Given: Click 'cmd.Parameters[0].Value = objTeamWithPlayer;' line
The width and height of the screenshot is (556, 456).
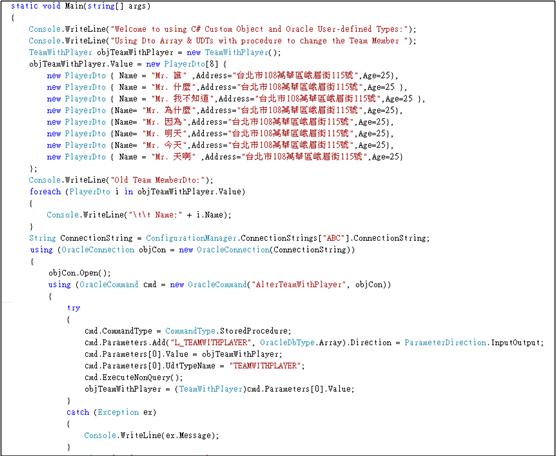Looking at the screenshot, I should click(183, 354).
